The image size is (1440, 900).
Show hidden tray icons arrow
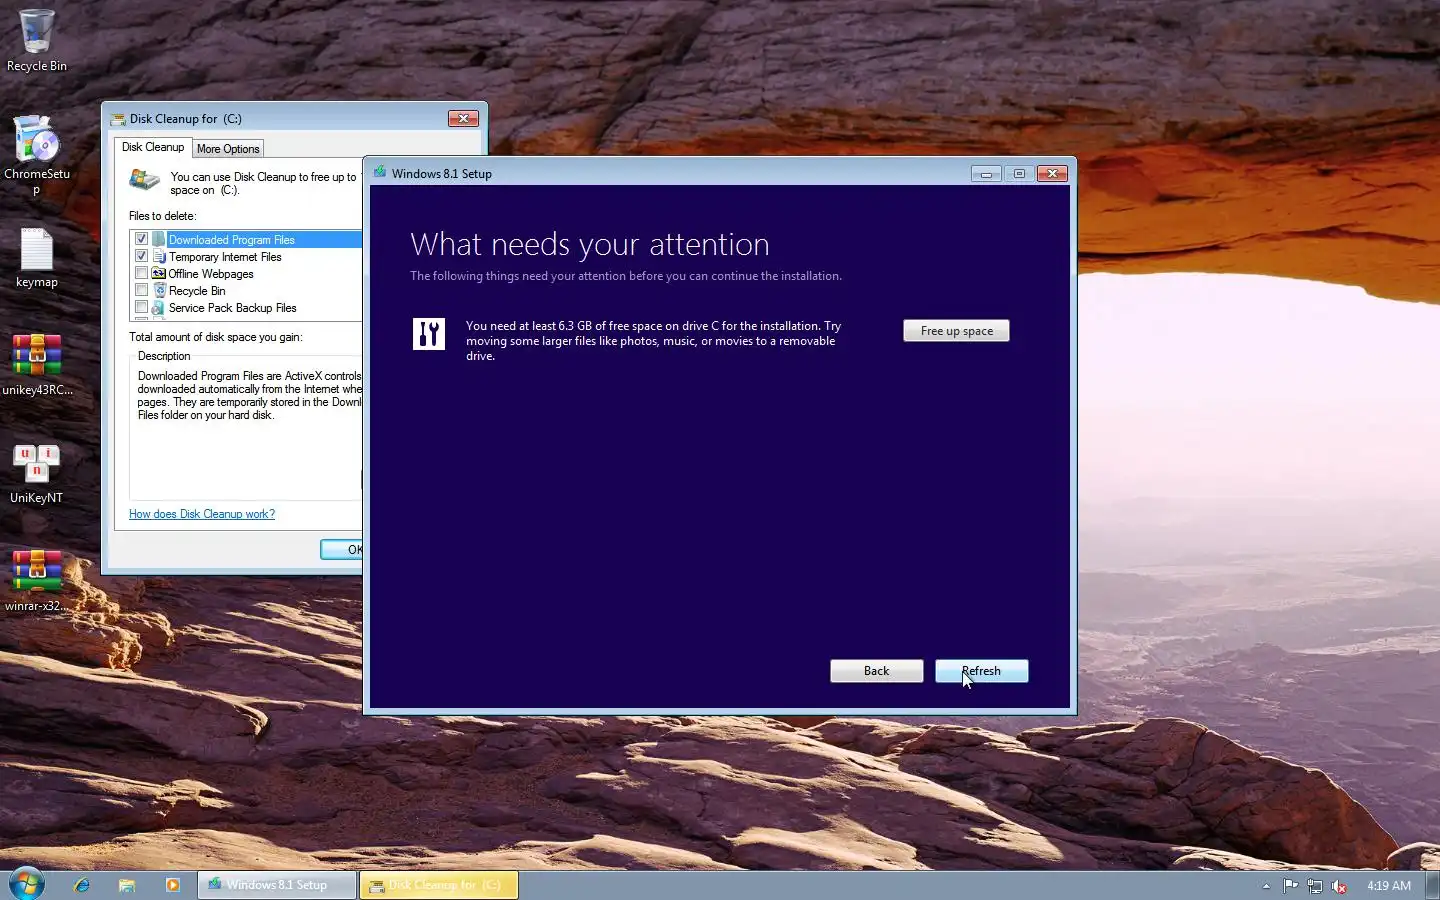1266,886
